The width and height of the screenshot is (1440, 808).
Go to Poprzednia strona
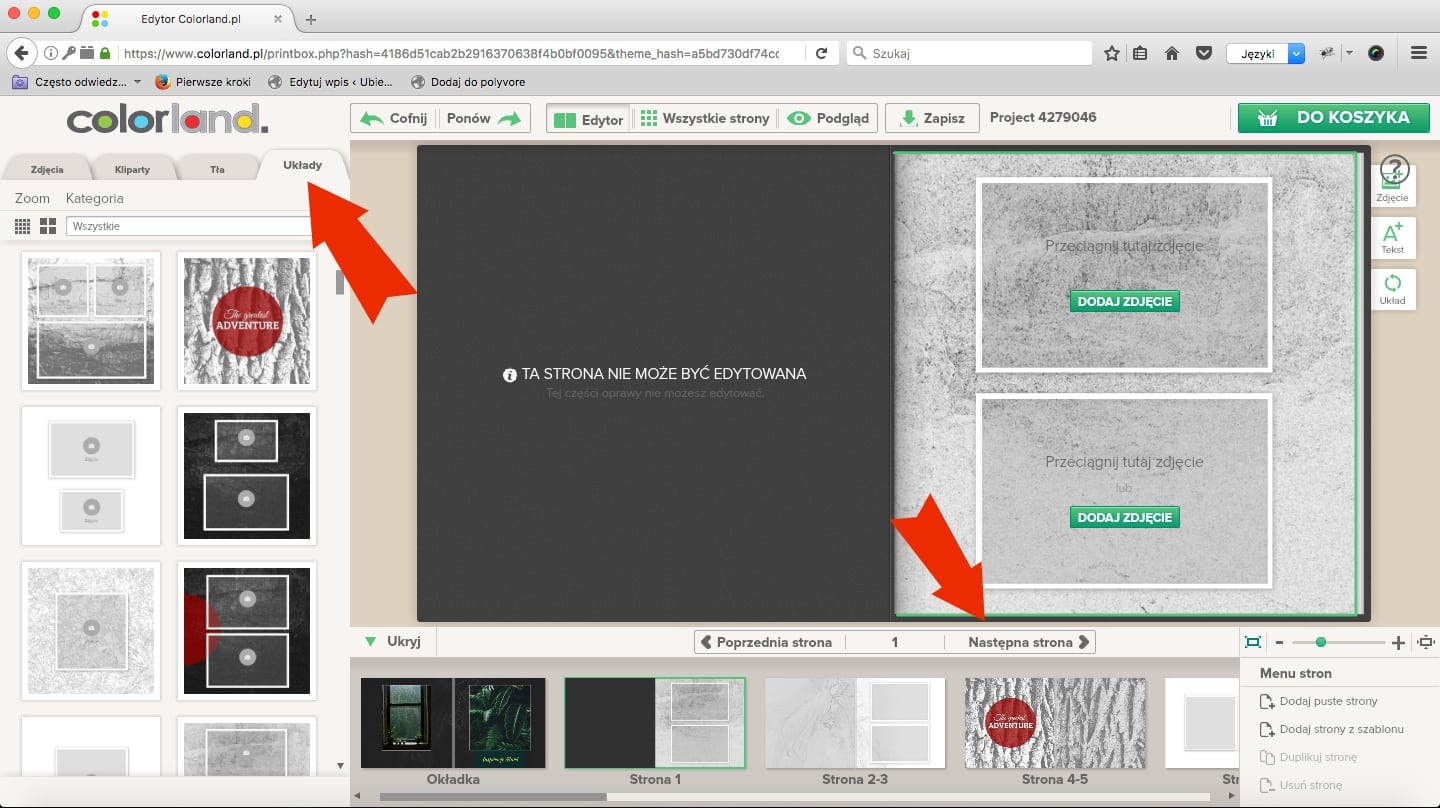pyautogui.click(x=766, y=642)
